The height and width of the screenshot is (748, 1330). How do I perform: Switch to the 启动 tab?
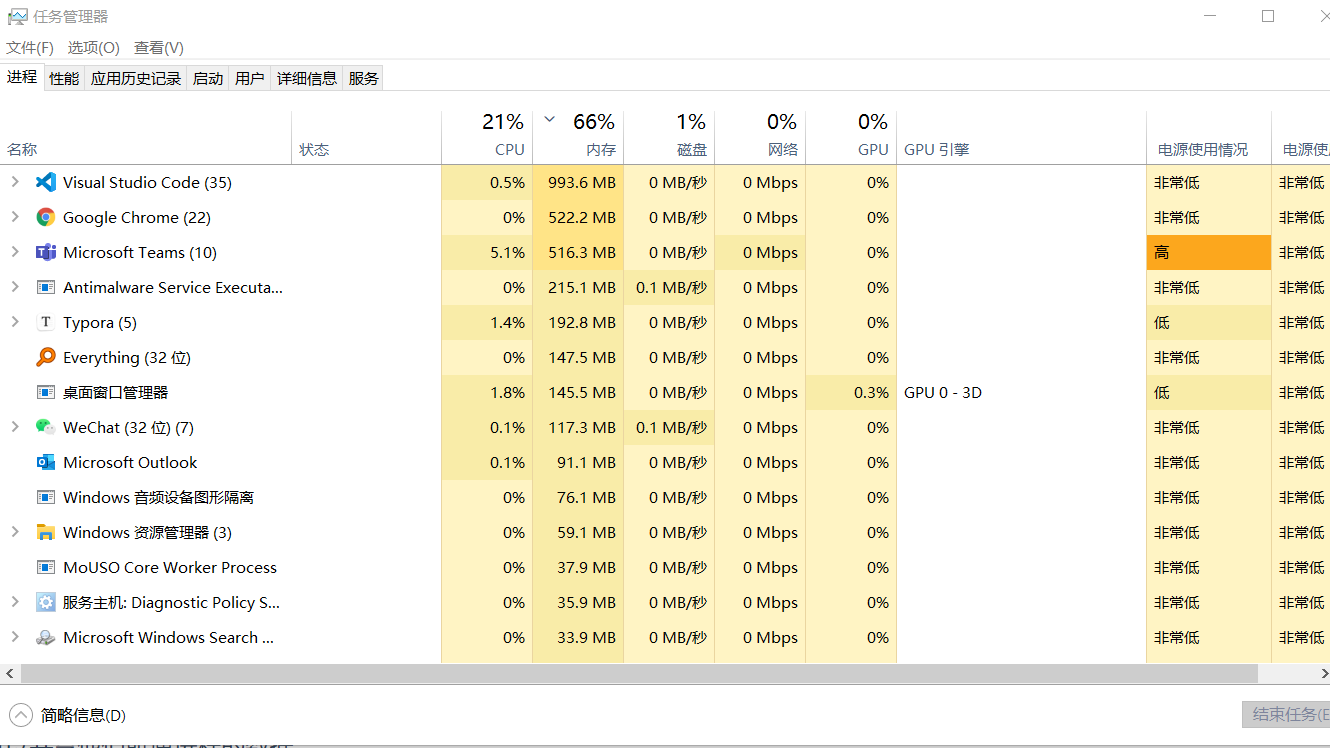point(208,78)
